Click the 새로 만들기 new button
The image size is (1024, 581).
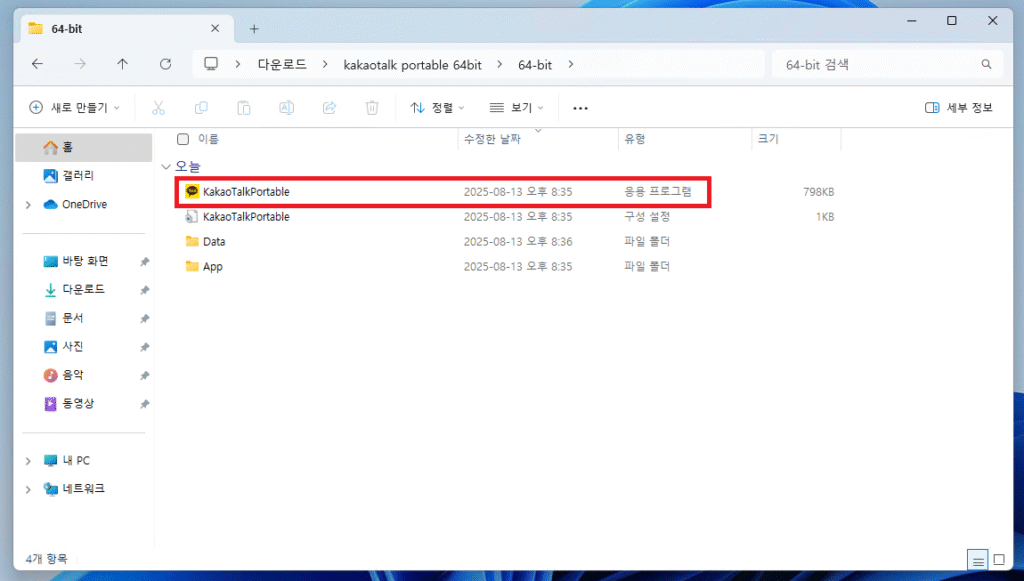click(x=75, y=108)
